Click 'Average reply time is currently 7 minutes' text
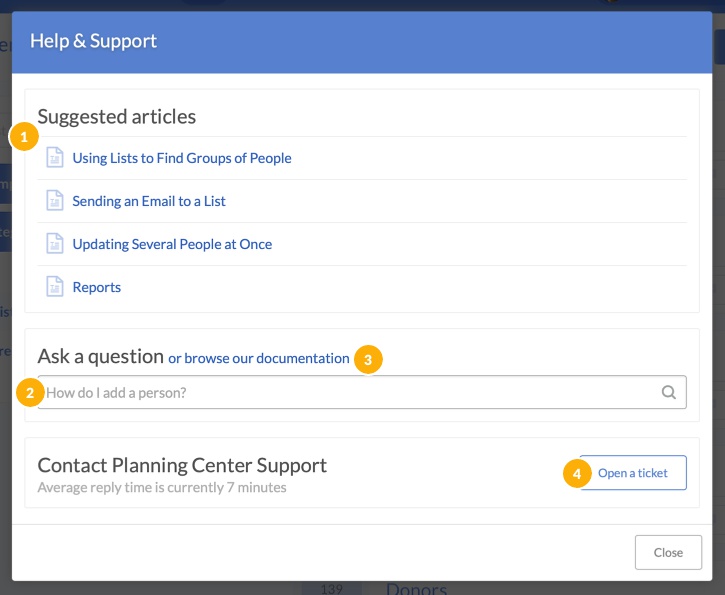The height and width of the screenshot is (595, 725). click(x=162, y=487)
